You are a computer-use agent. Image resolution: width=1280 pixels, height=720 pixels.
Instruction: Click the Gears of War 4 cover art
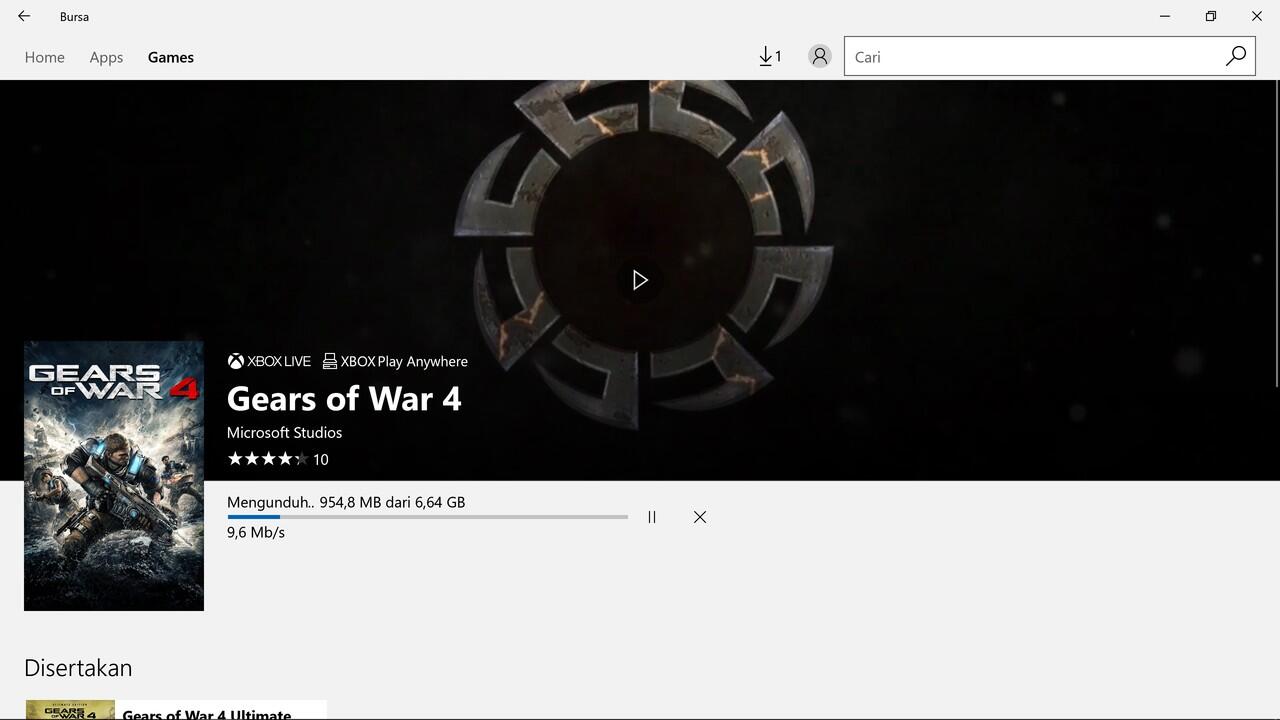coord(114,476)
